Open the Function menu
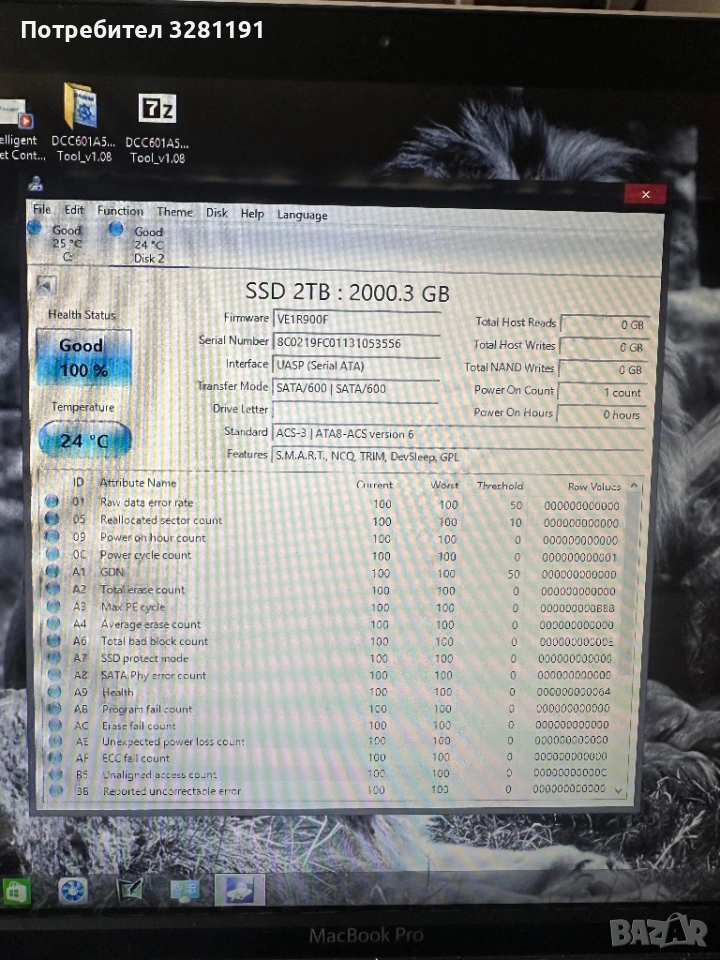 point(120,211)
